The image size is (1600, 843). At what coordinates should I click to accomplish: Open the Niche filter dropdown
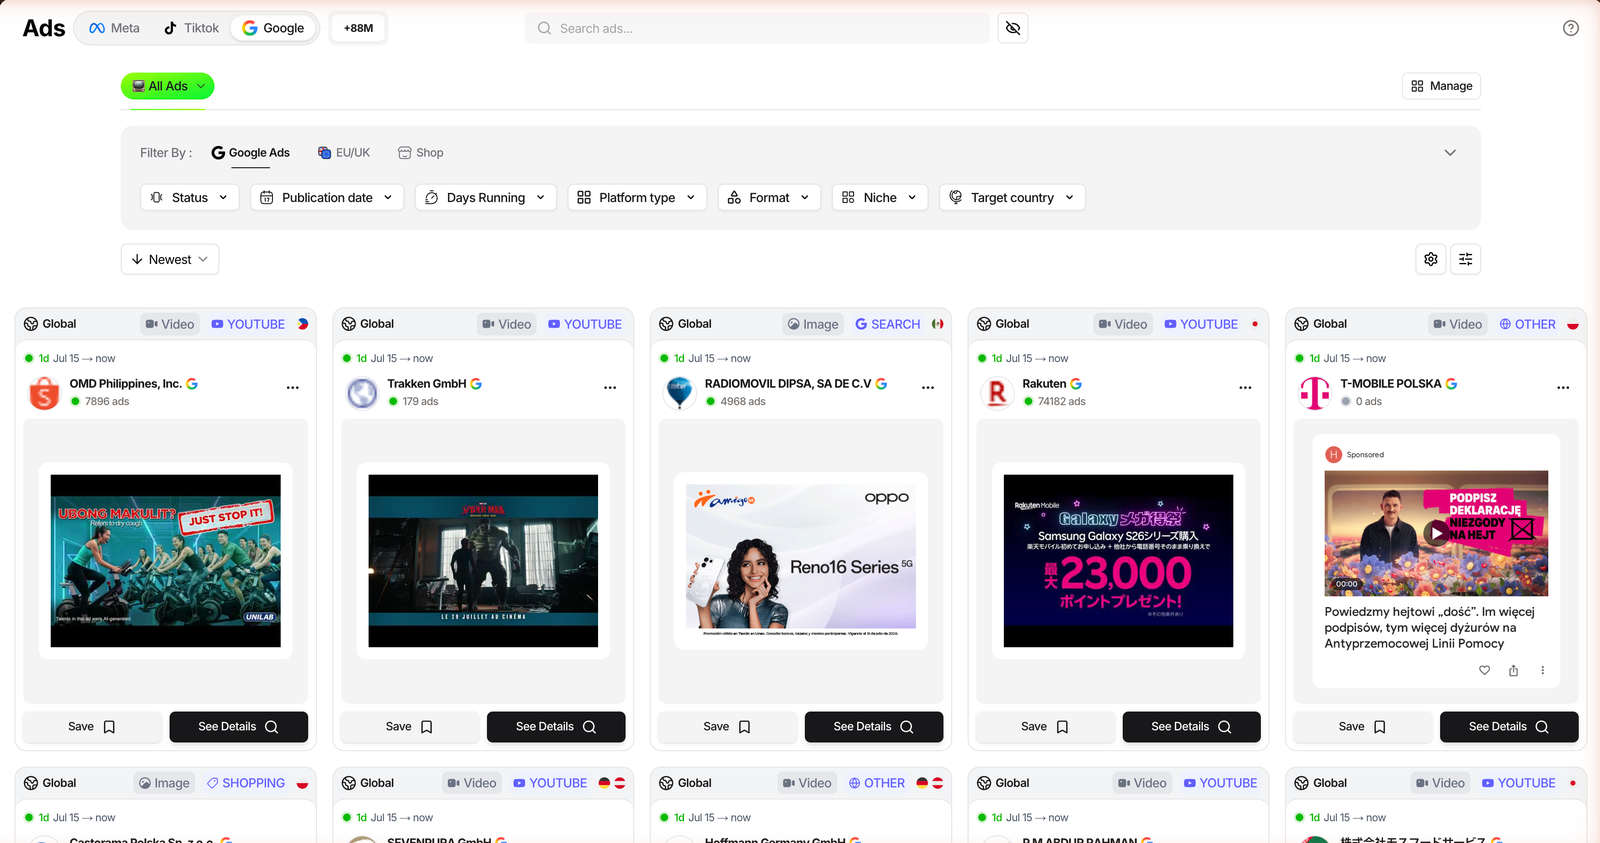click(x=880, y=198)
